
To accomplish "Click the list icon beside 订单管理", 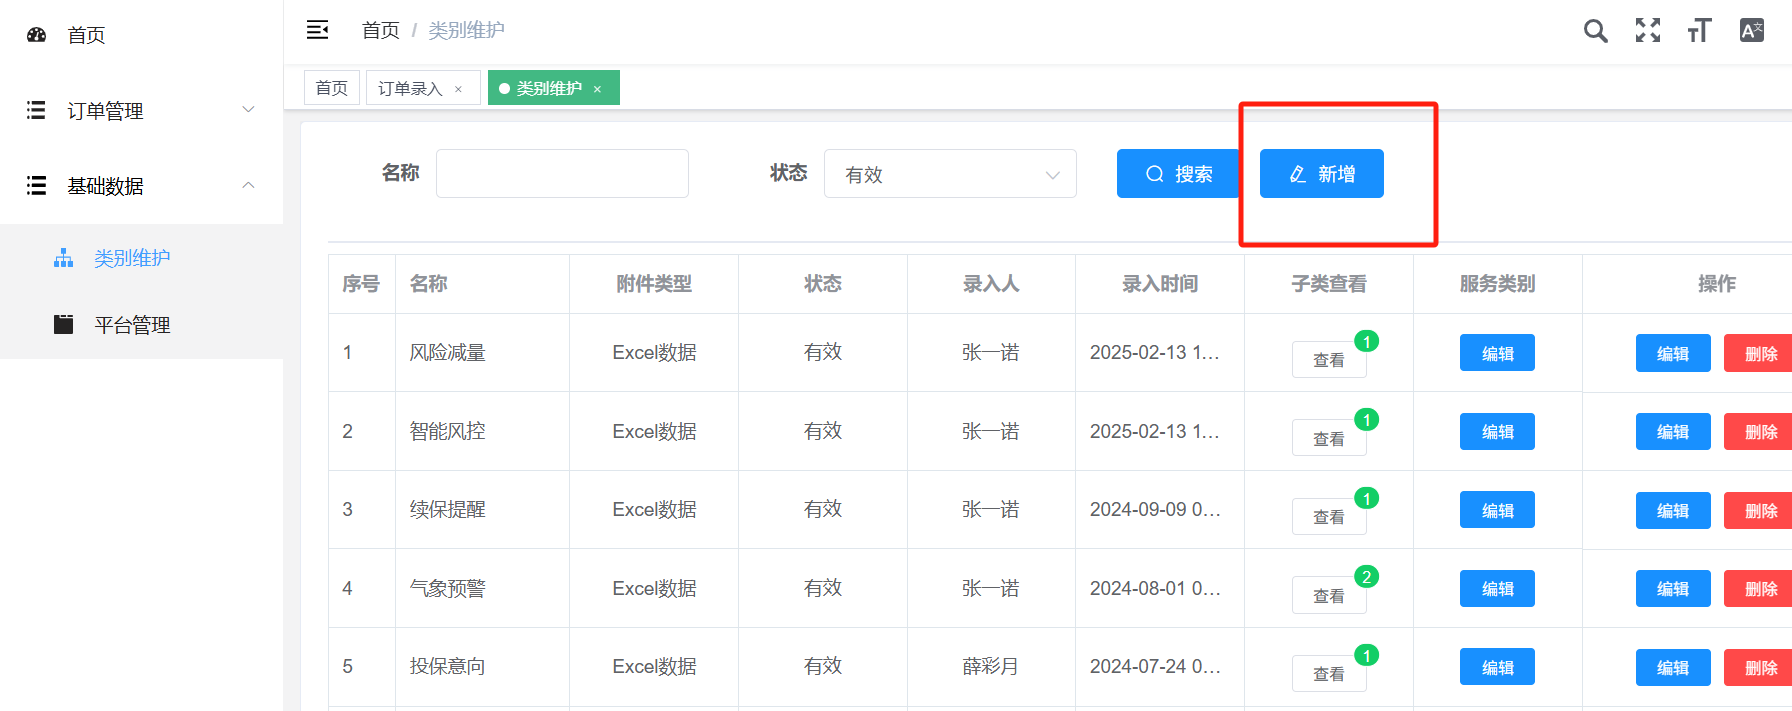I will click(x=36, y=110).
